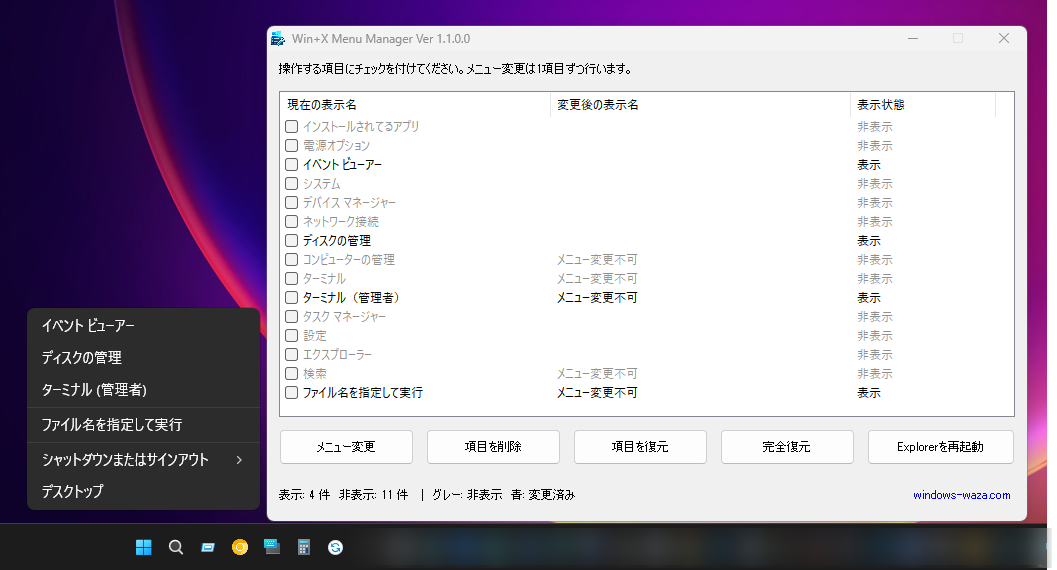This screenshot has width=1057, height=570.
Task: Tick the イベント ビューアー row checkbox
Action: [291, 164]
